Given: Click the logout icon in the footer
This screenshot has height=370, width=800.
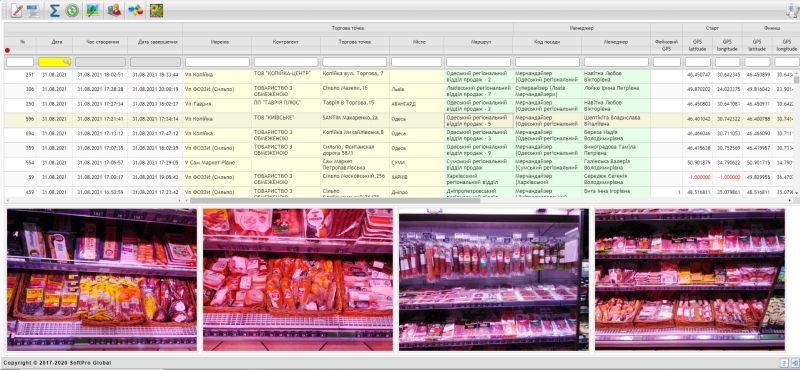Looking at the screenshot, I should coord(795,363).
